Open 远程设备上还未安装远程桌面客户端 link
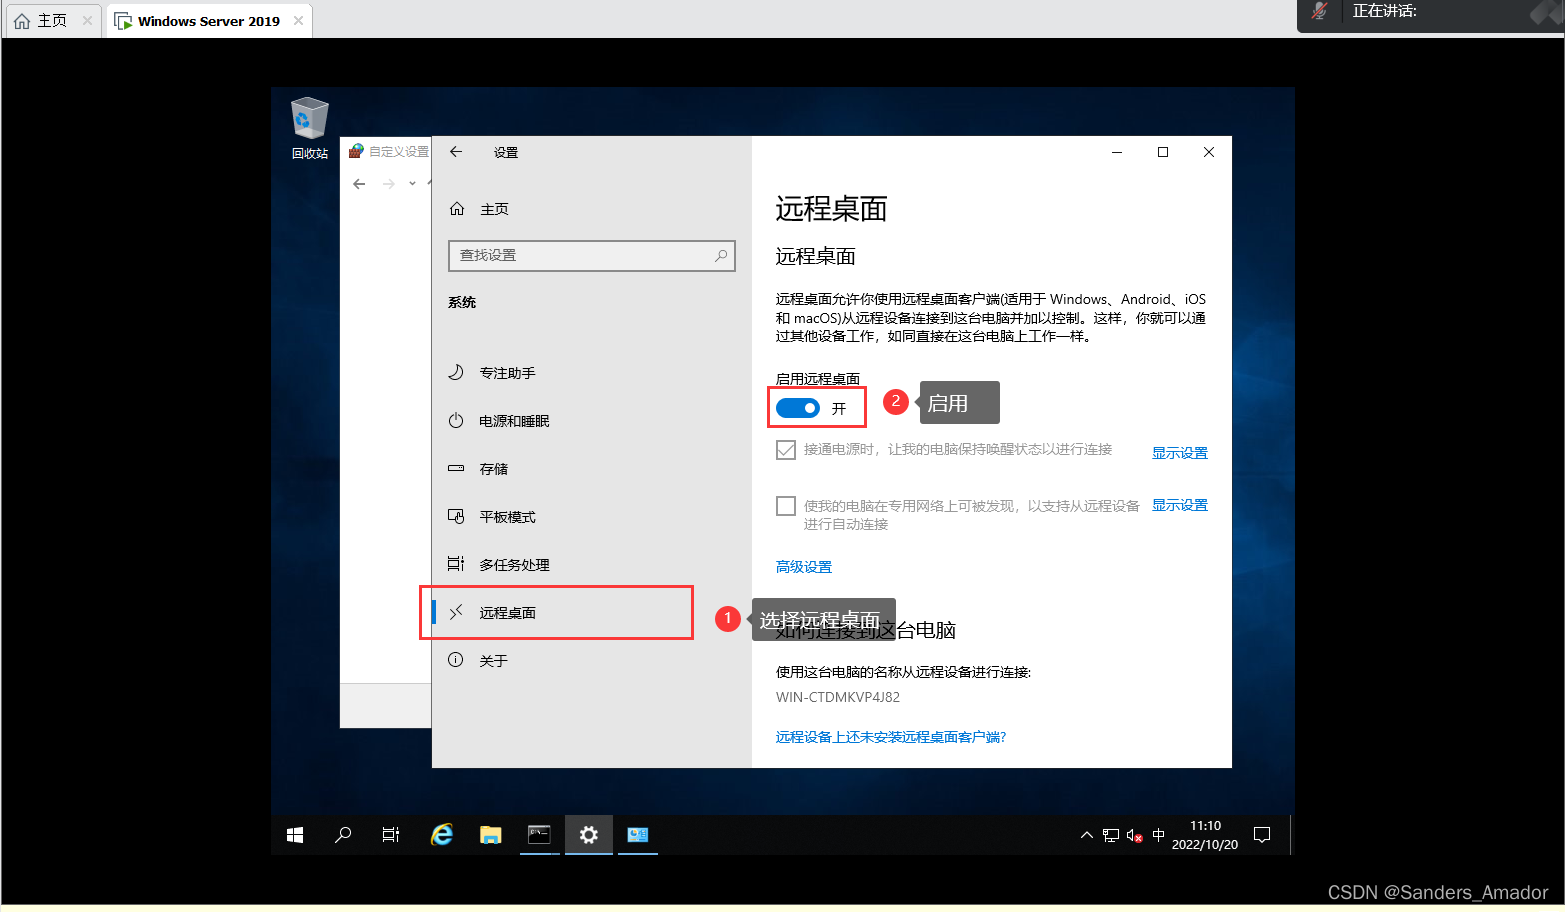Screen dimensions: 1565x912 tap(891, 737)
